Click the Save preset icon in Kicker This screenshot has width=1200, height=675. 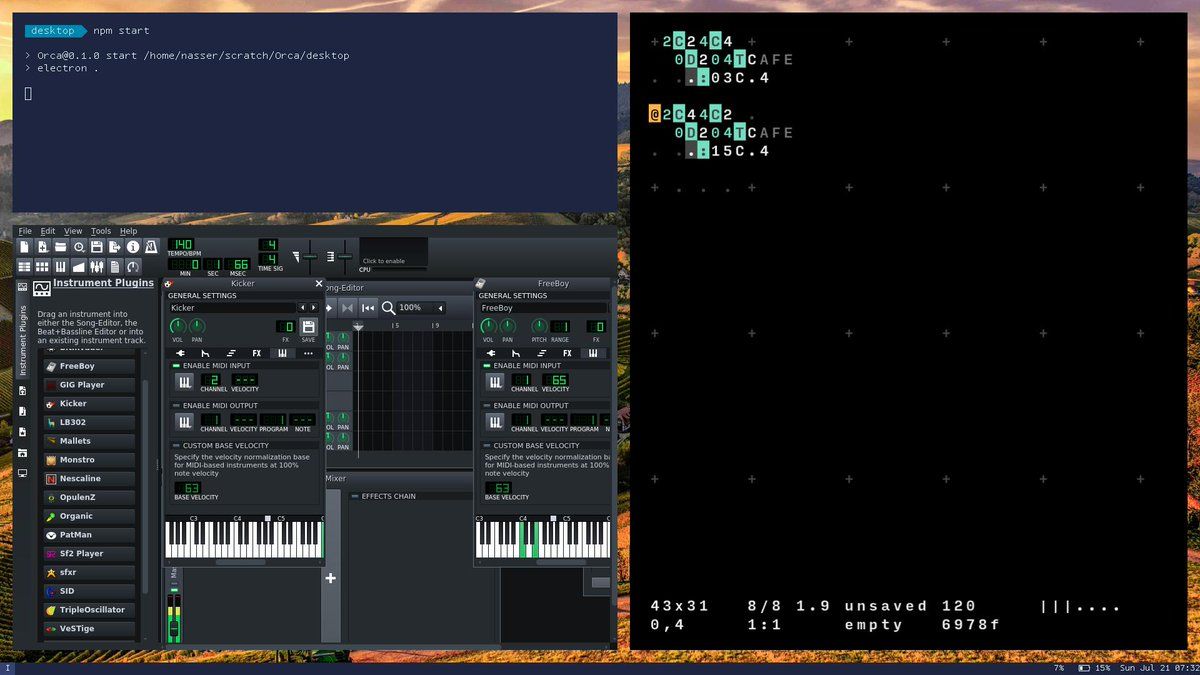tap(308, 327)
